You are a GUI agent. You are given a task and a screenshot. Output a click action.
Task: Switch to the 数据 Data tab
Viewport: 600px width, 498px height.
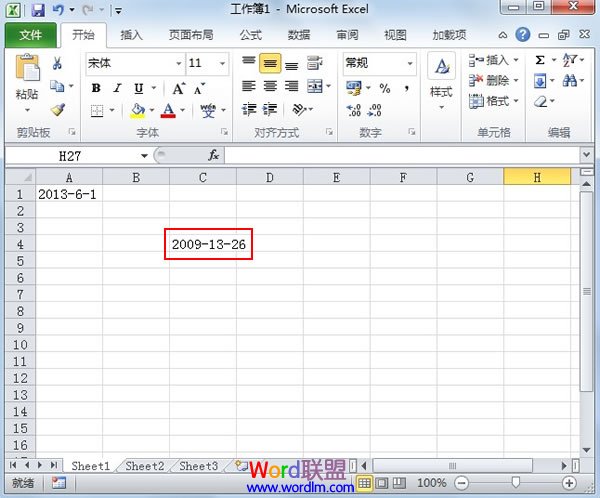[299, 35]
